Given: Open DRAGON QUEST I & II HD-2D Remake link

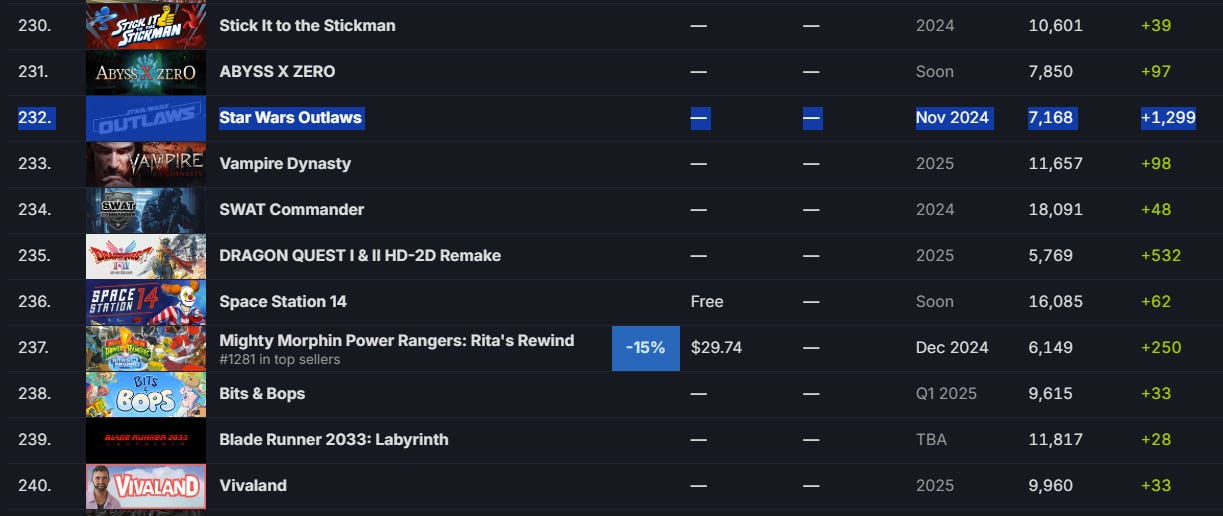Looking at the screenshot, I should pos(360,256).
